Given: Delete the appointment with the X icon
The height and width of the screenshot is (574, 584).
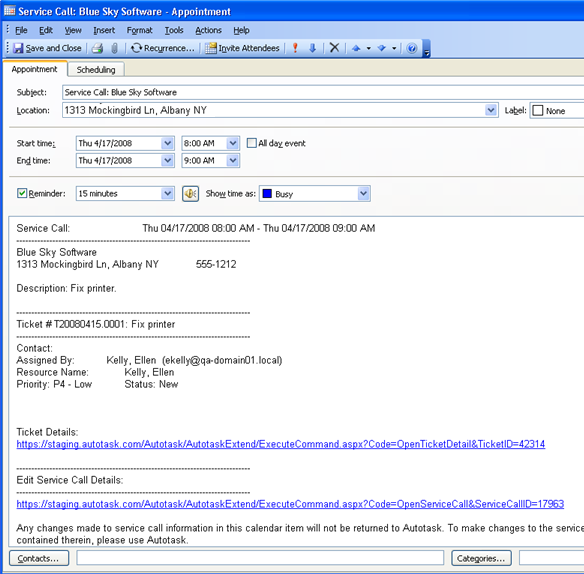Looking at the screenshot, I should click(334, 48).
